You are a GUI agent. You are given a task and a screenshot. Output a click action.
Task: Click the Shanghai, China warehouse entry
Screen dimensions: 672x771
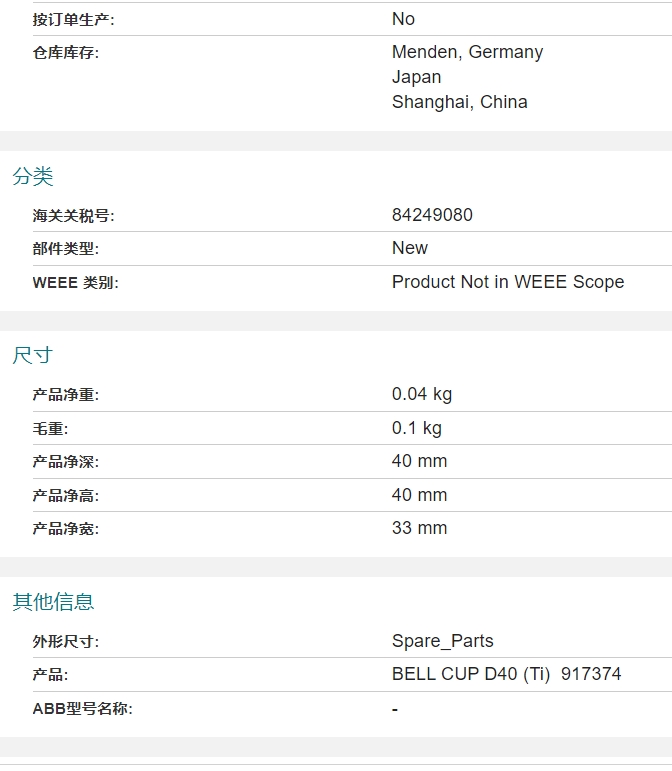[460, 102]
